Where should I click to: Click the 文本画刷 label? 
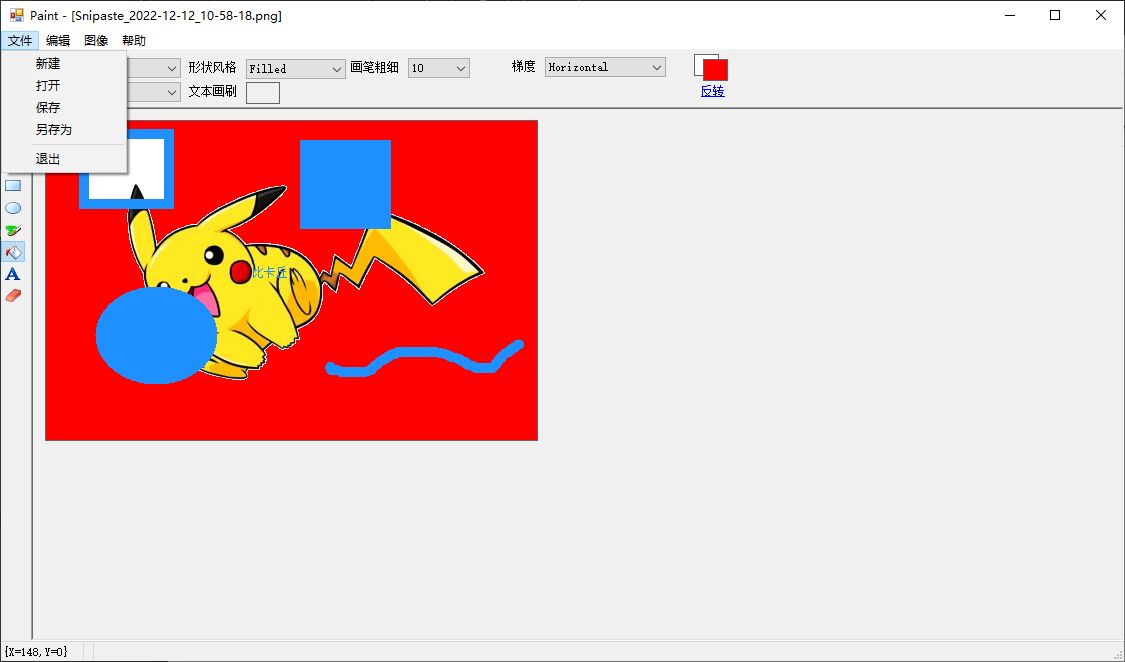(212, 92)
